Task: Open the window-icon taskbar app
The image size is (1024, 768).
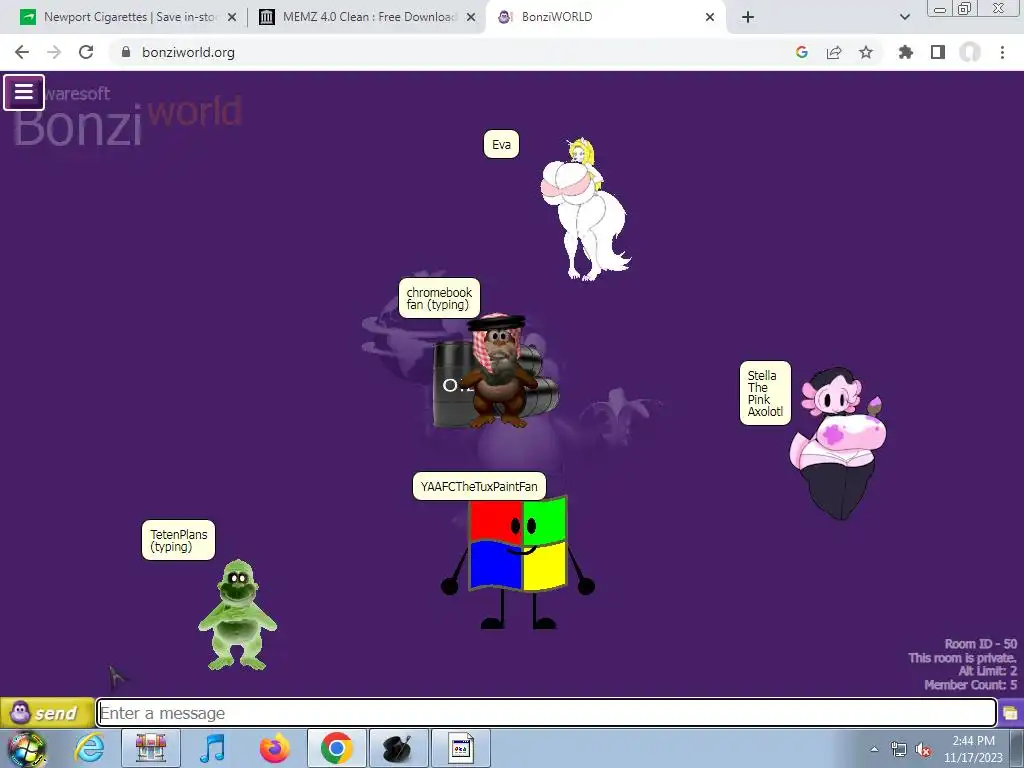Action: pyautogui.click(x=460, y=748)
